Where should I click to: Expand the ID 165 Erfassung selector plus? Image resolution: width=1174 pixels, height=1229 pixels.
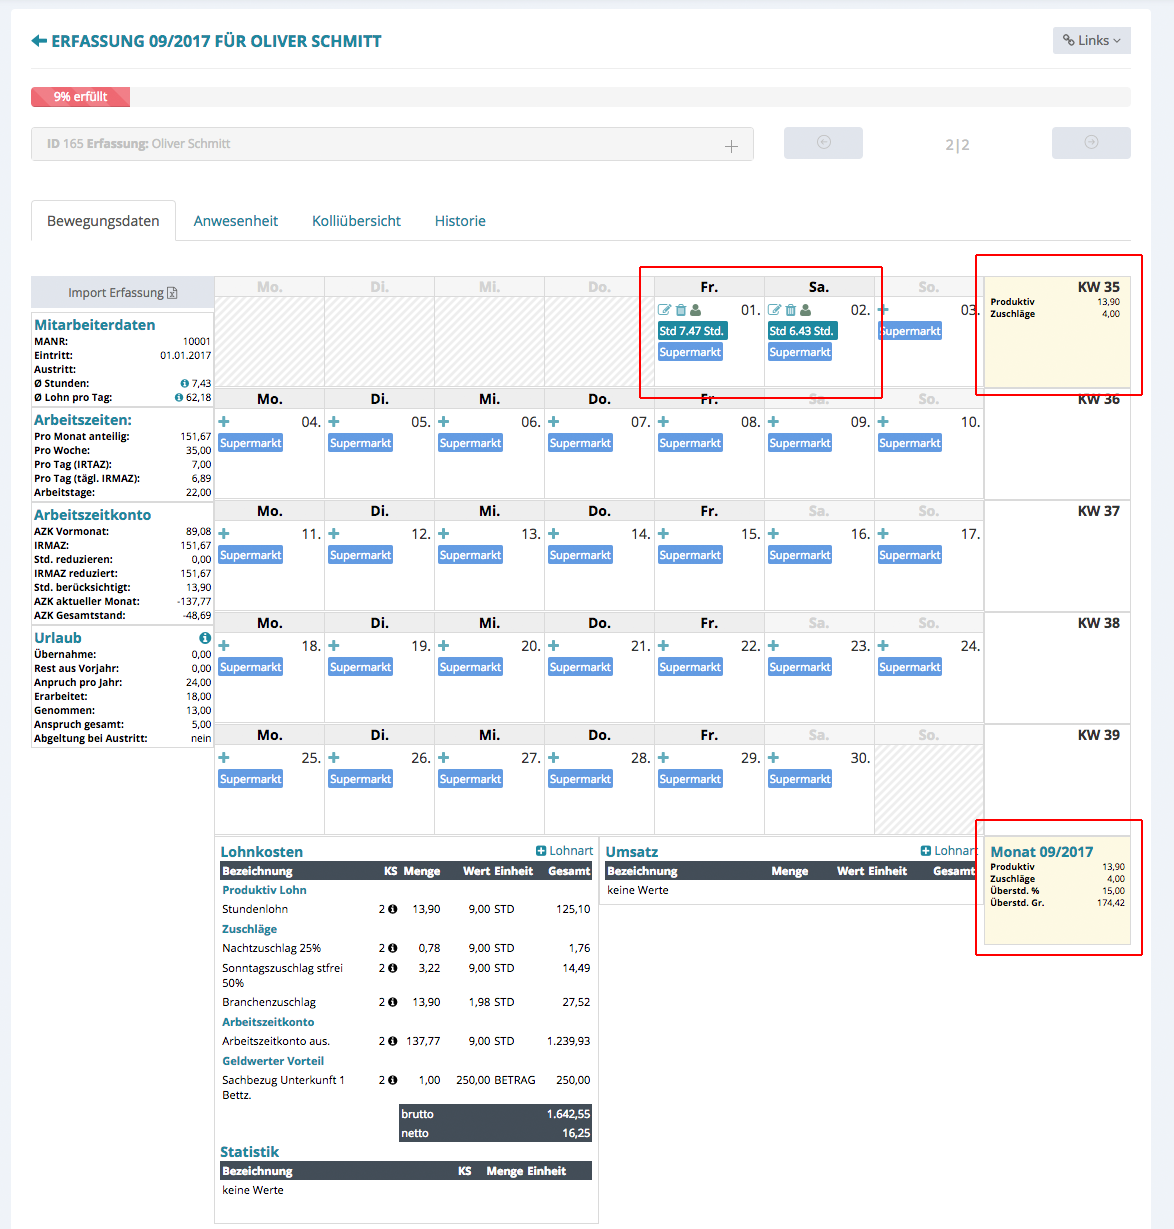tap(731, 146)
